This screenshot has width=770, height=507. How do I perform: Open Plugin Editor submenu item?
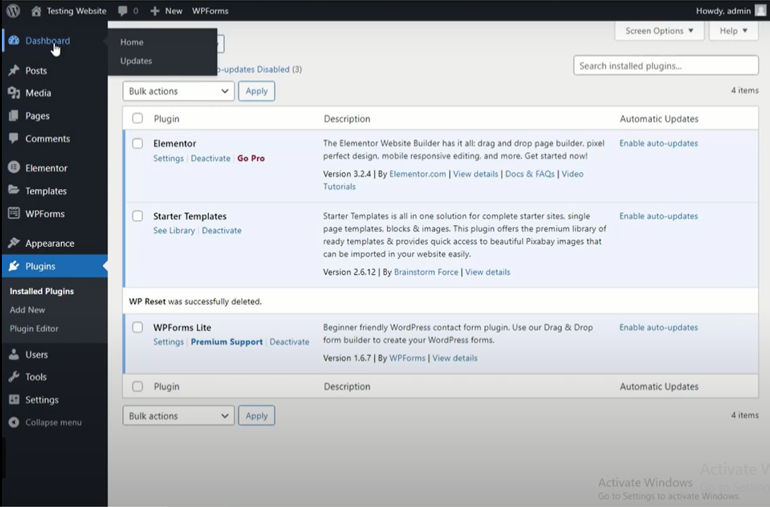[x=34, y=329]
